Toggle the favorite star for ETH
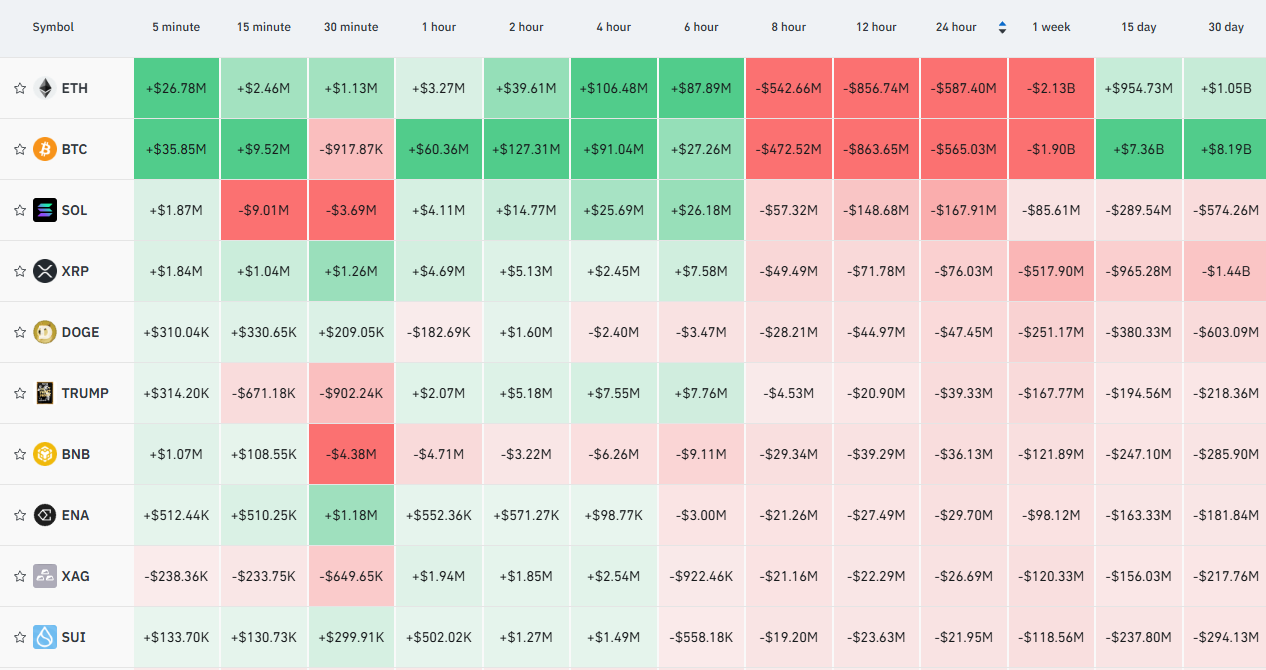 [19, 88]
